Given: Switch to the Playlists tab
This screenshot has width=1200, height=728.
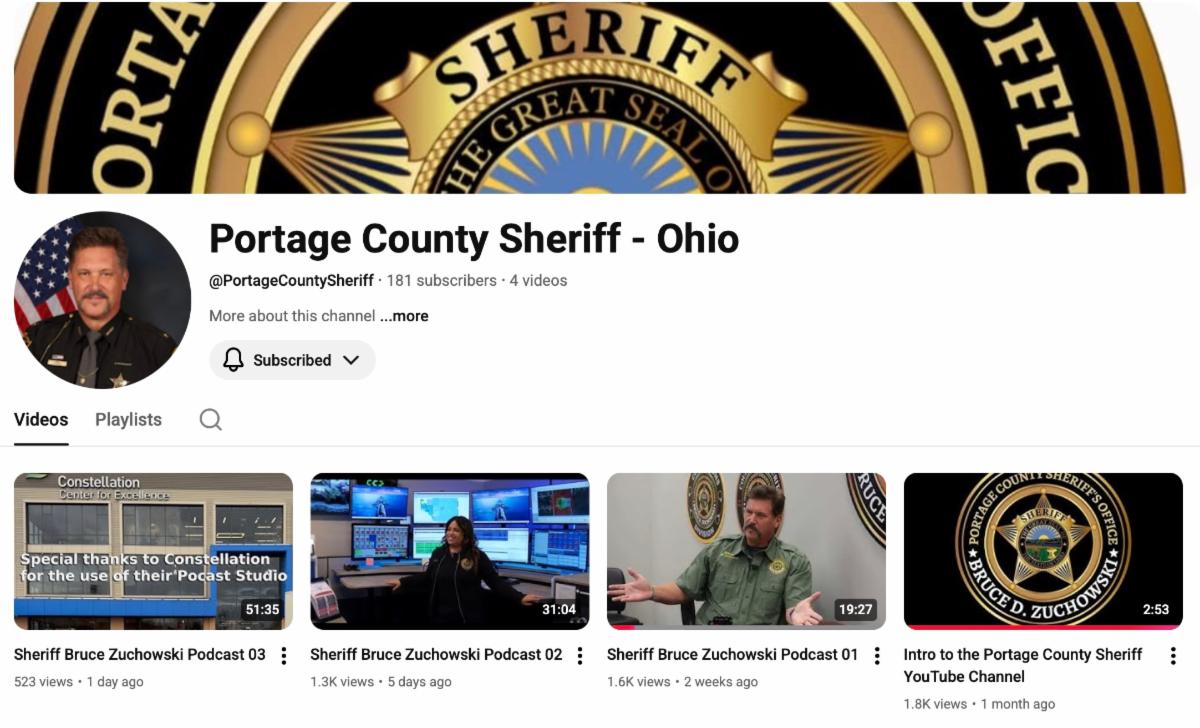Looking at the screenshot, I should coord(128,419).
